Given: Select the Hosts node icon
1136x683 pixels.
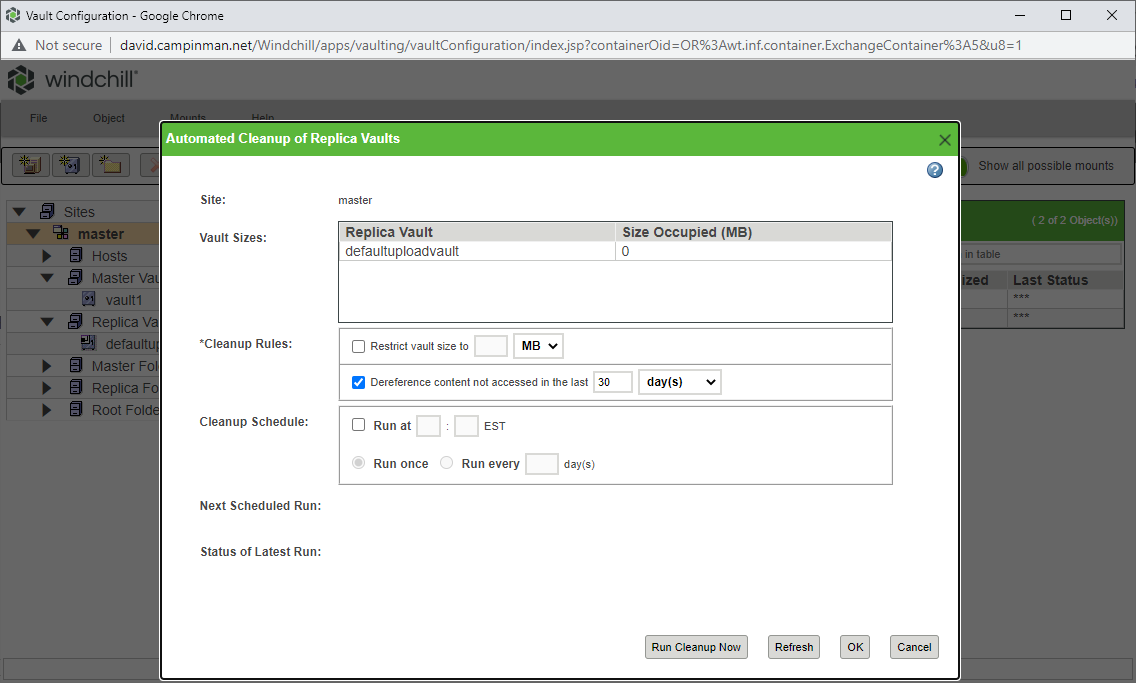Looking at the screenshot, I should pyautogui.click(x=75, y=255).
